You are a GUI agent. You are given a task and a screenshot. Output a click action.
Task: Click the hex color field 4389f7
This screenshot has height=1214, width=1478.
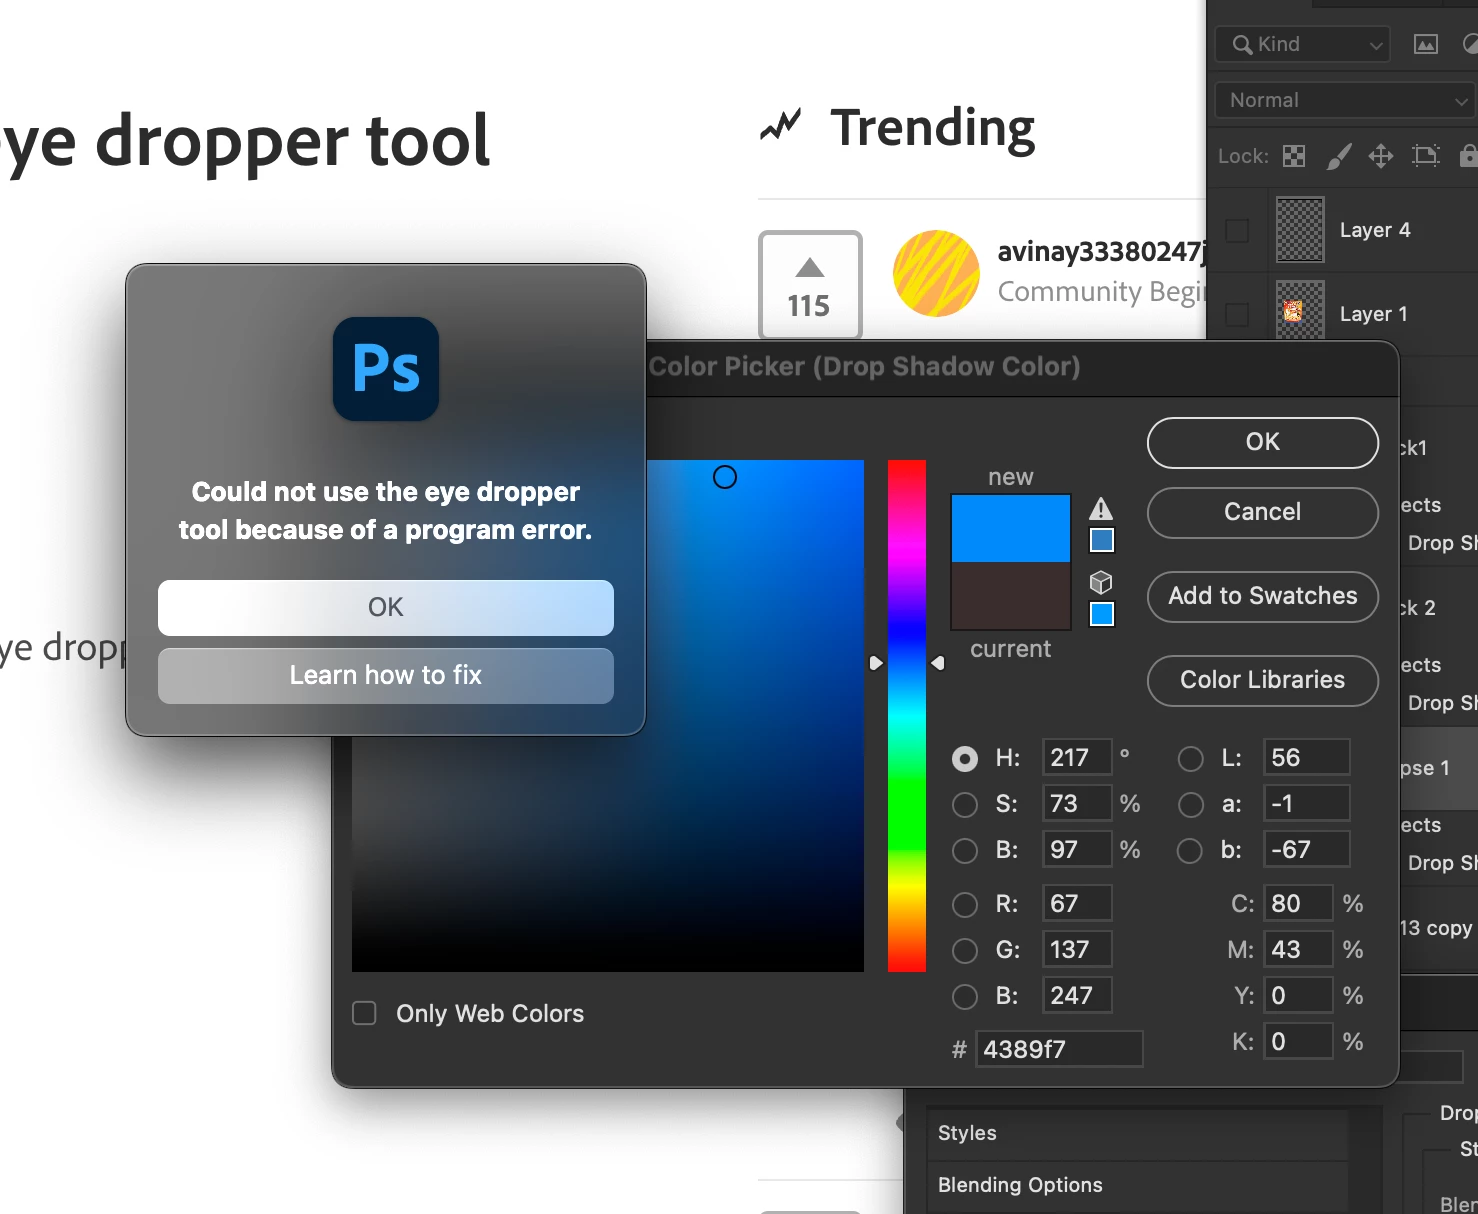(1059, 1049)
